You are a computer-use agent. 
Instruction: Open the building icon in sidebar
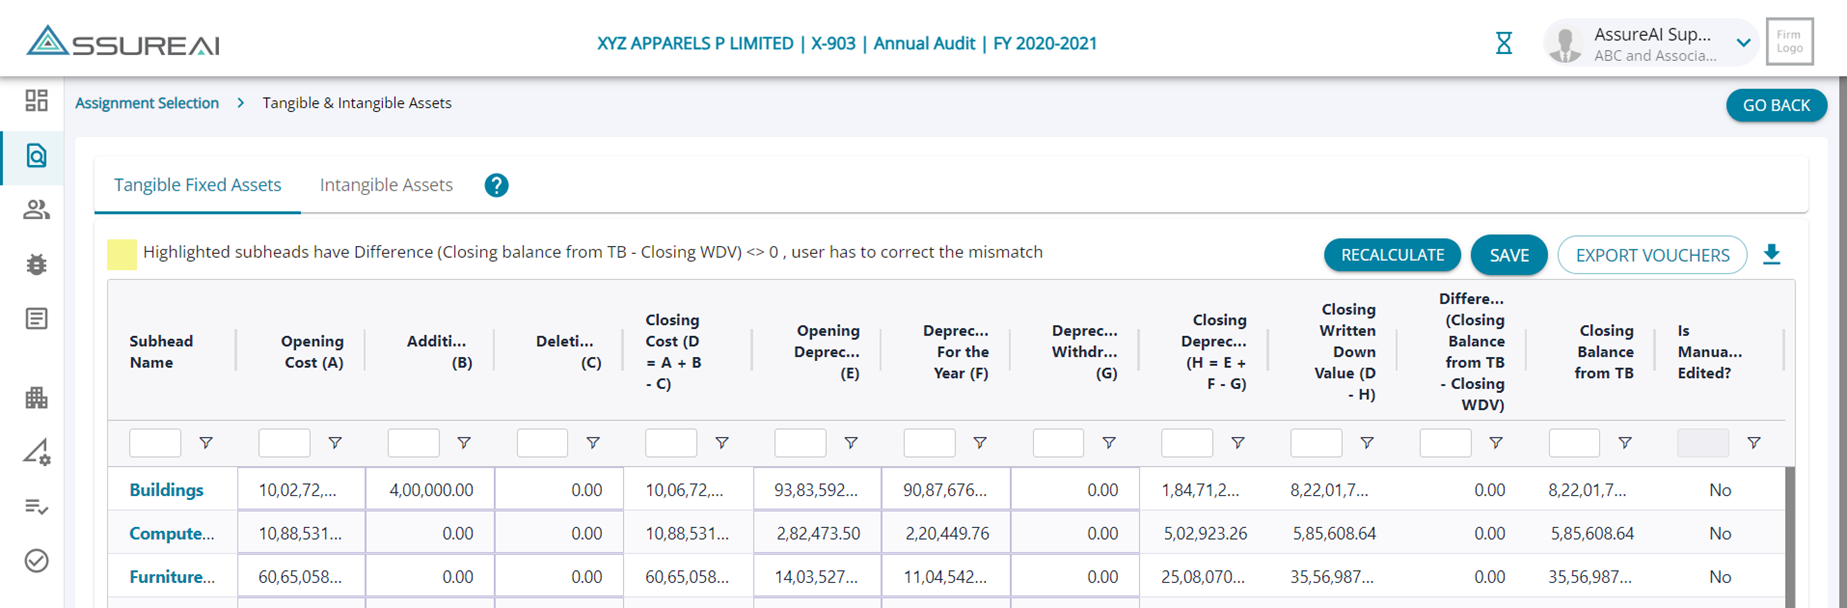pyautogui.click(x=37, y=398)
